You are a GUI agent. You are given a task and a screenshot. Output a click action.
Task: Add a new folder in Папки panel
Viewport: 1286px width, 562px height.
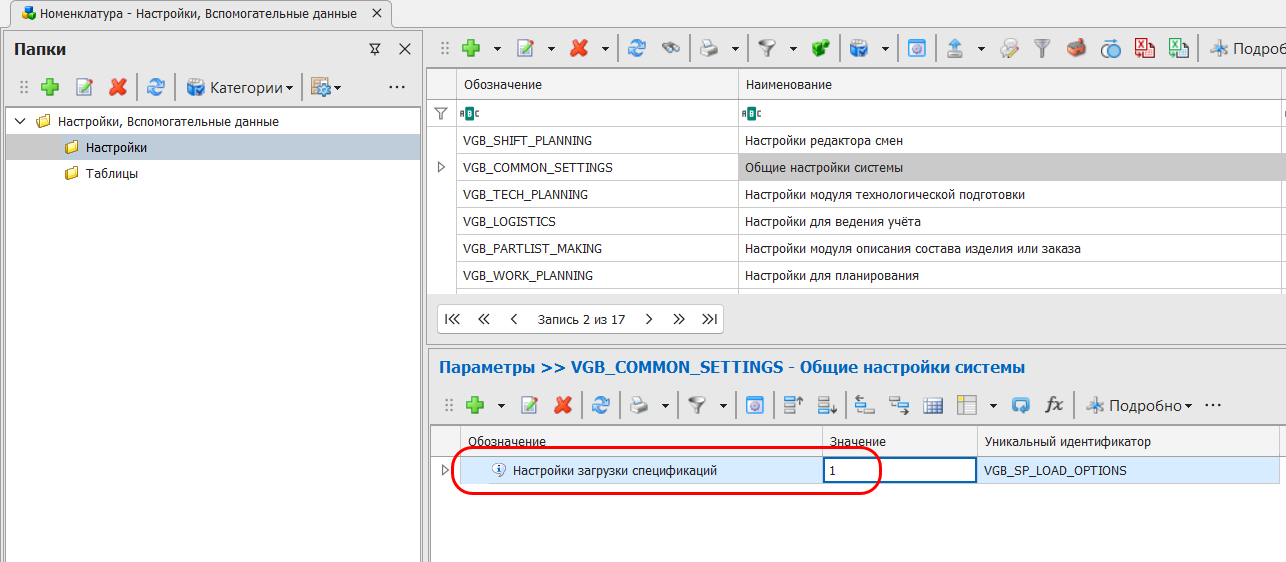[50, 88]
